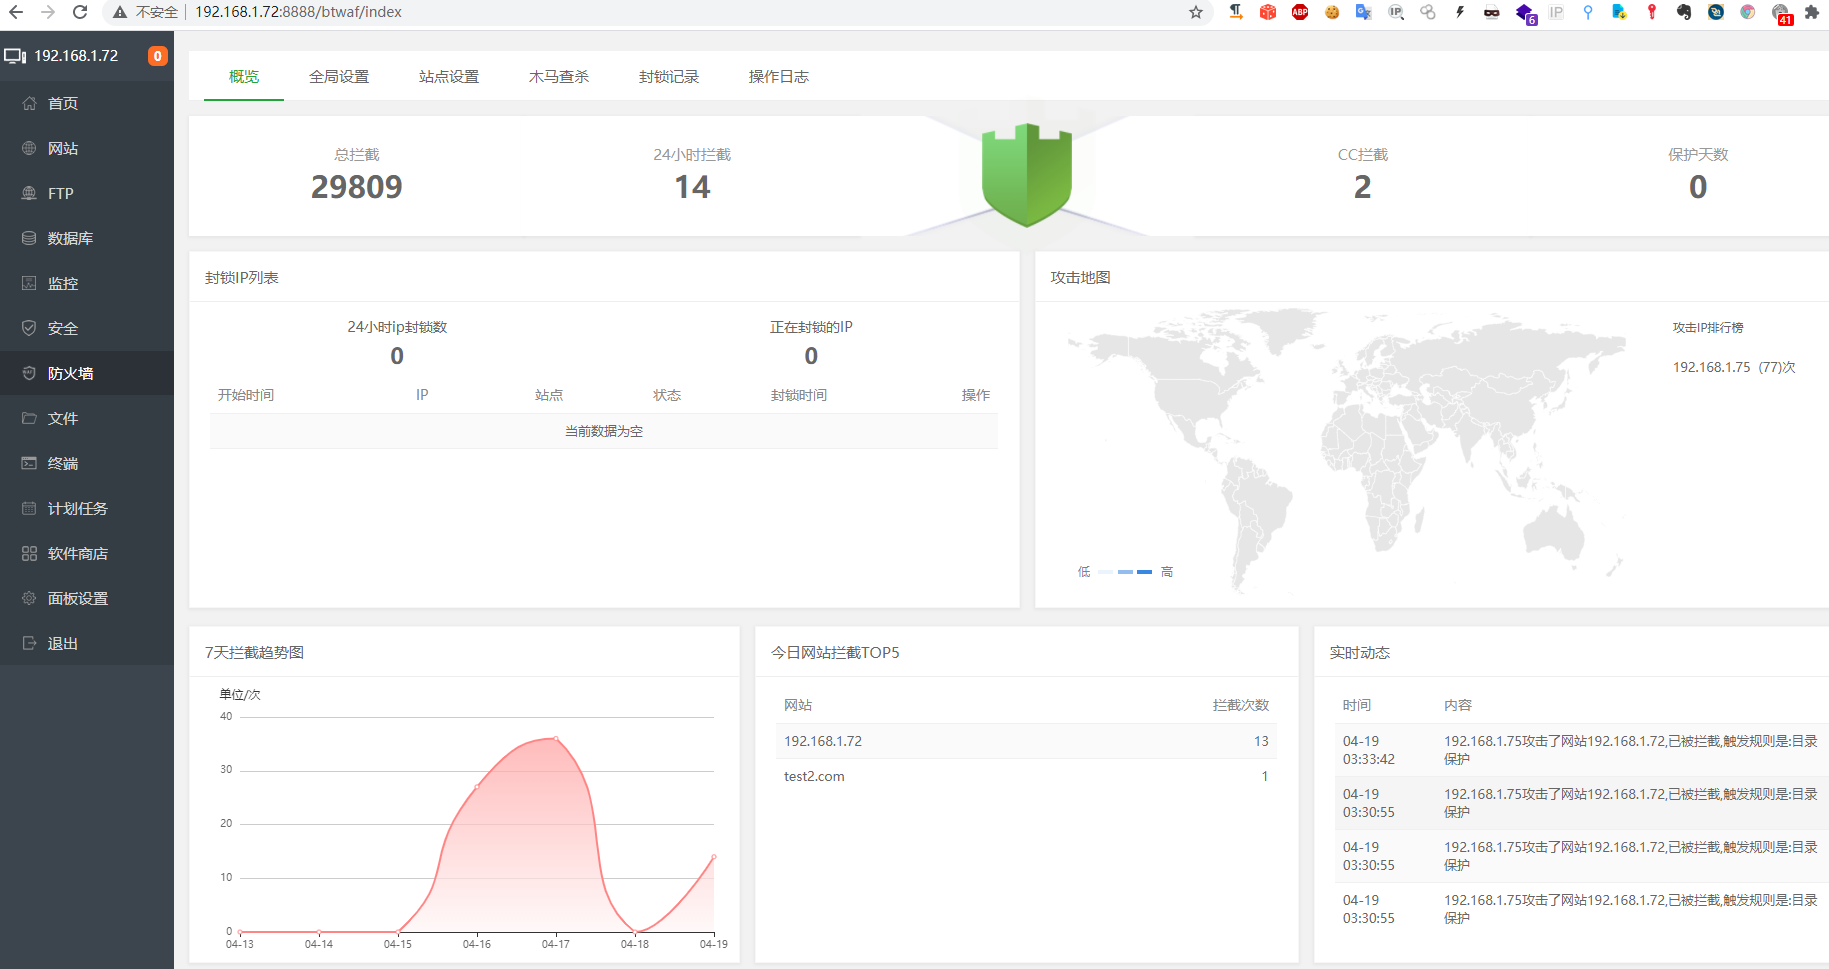This screenshot has height=969, width=1829.
Task: Click CC拦截 count 2
Action: tap(1362, 187)
